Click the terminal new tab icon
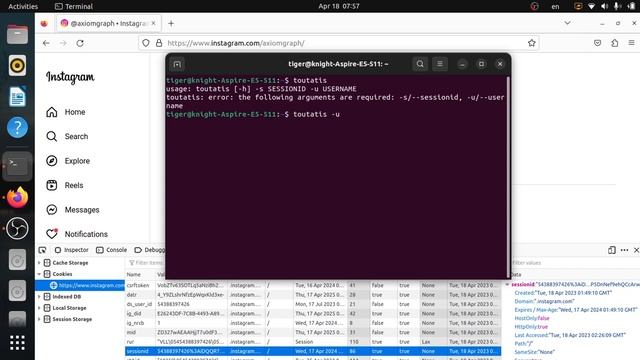This screenshot has width=640, height=360. point(177,64)
